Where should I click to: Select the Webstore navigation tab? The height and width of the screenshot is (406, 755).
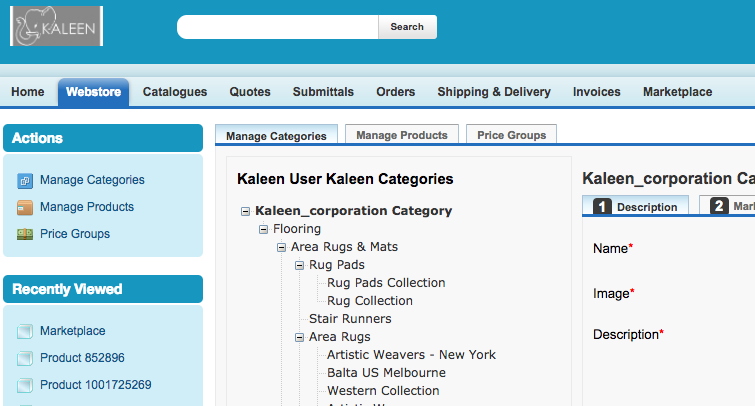click(x=93, y=92)
